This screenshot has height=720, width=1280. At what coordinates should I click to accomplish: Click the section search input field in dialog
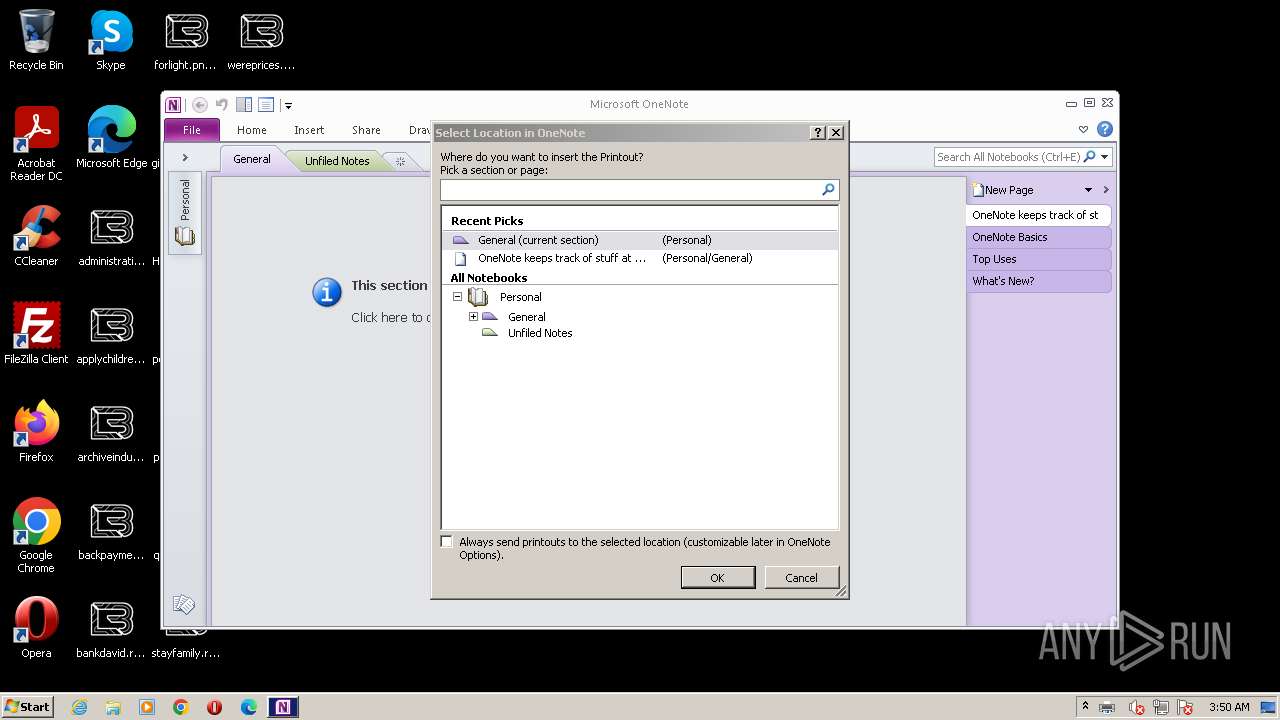pos(631,190)
